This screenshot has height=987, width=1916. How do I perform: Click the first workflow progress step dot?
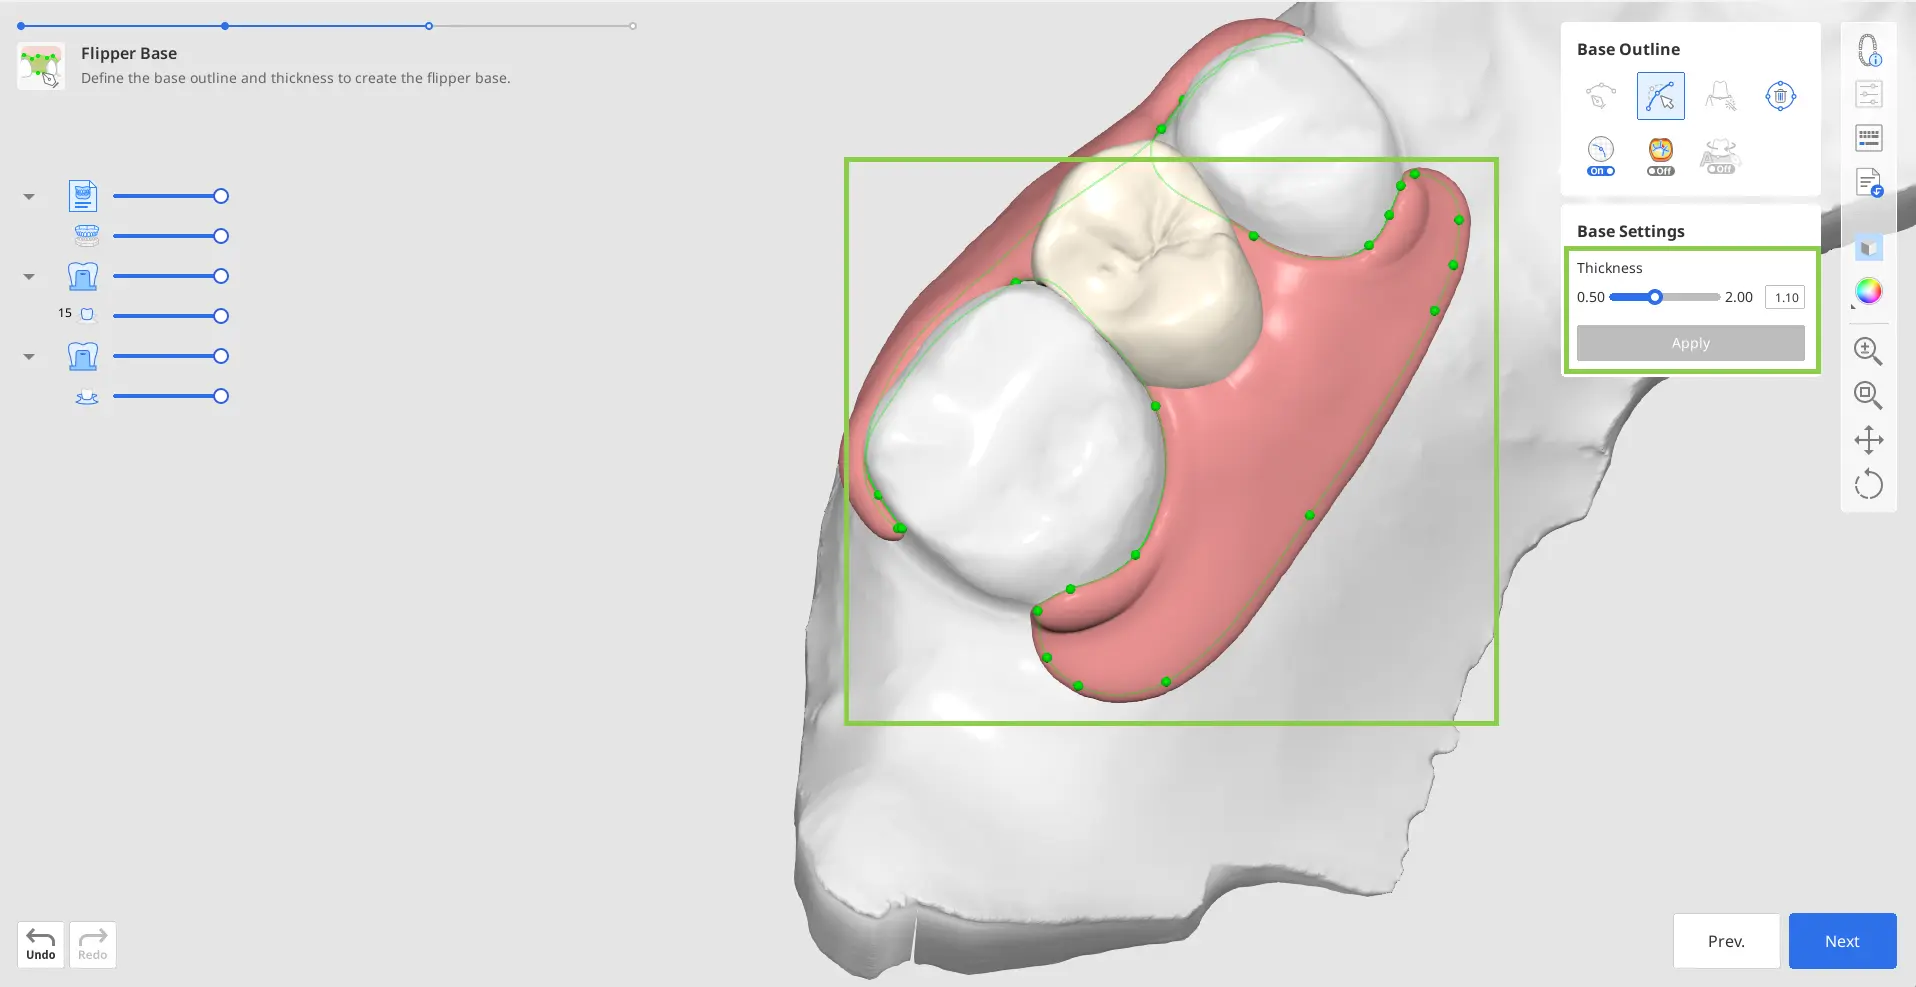21,26
